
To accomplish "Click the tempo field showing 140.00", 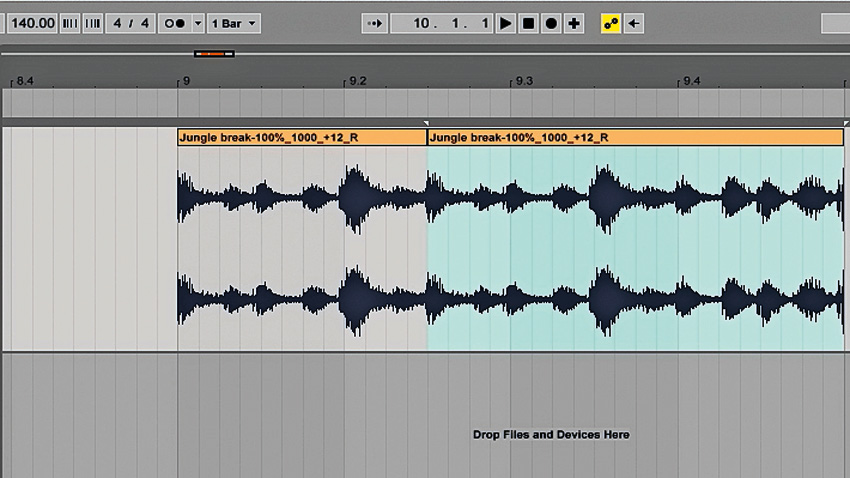I will click(32, 23).
